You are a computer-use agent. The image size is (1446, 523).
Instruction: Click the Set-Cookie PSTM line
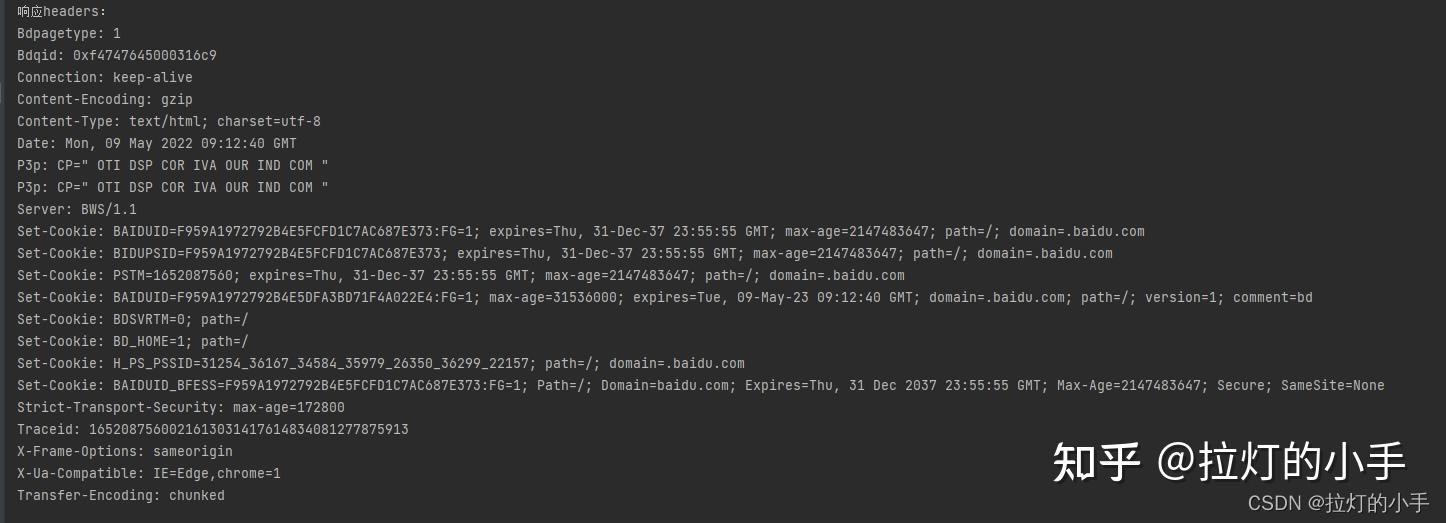coord(461,276)
